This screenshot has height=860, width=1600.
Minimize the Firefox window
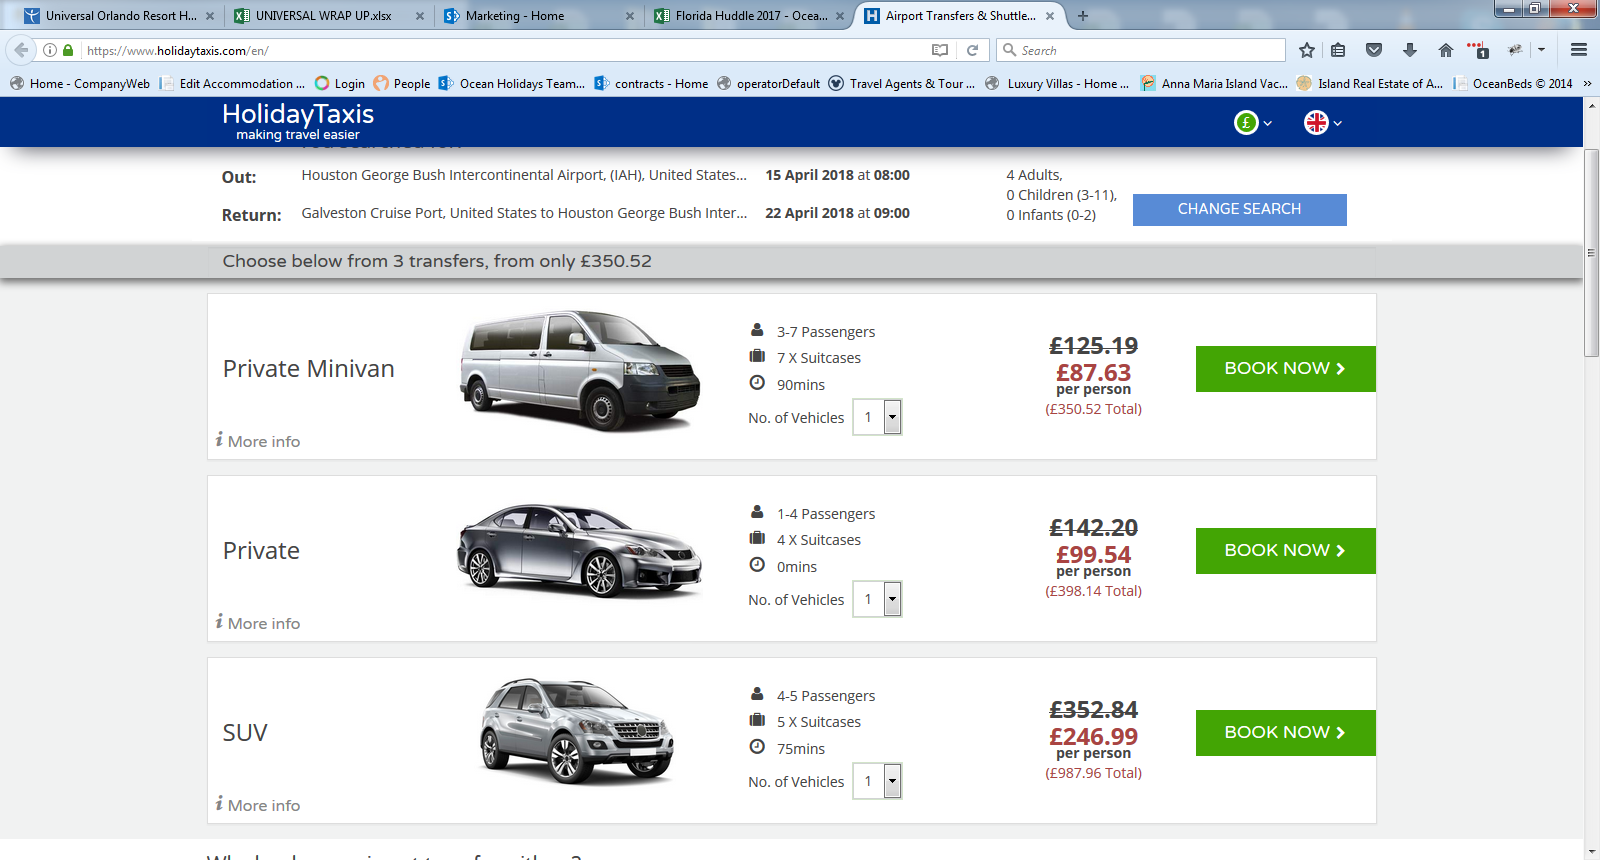click(x=1508, y=9)
